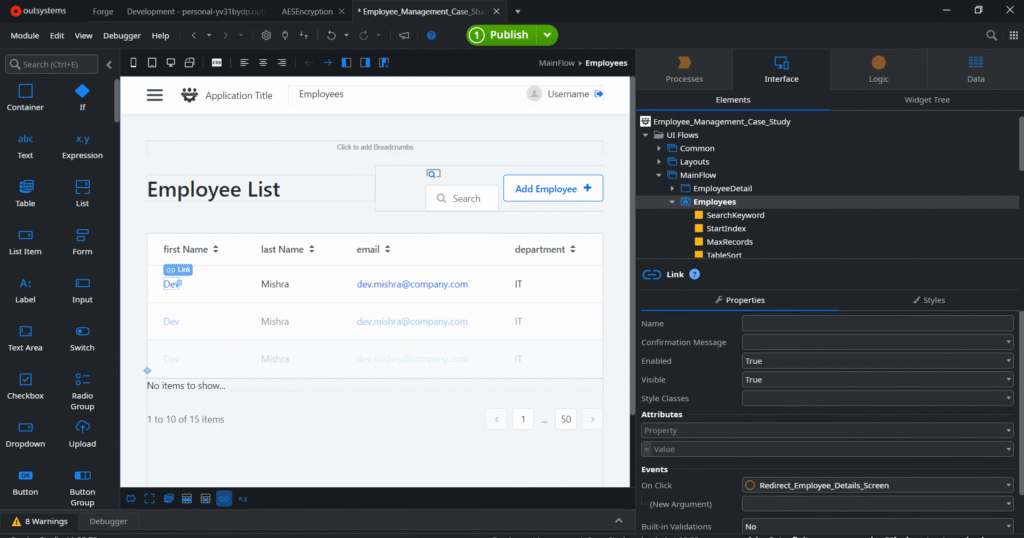The height and width of the screenshot is (538, 1024).
Task: Switch to the Processes tab
Action: click(x=684, y=69)
